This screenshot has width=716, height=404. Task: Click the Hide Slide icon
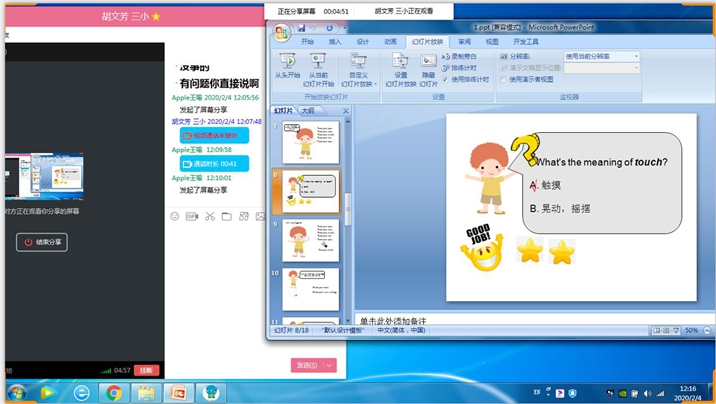428,62
